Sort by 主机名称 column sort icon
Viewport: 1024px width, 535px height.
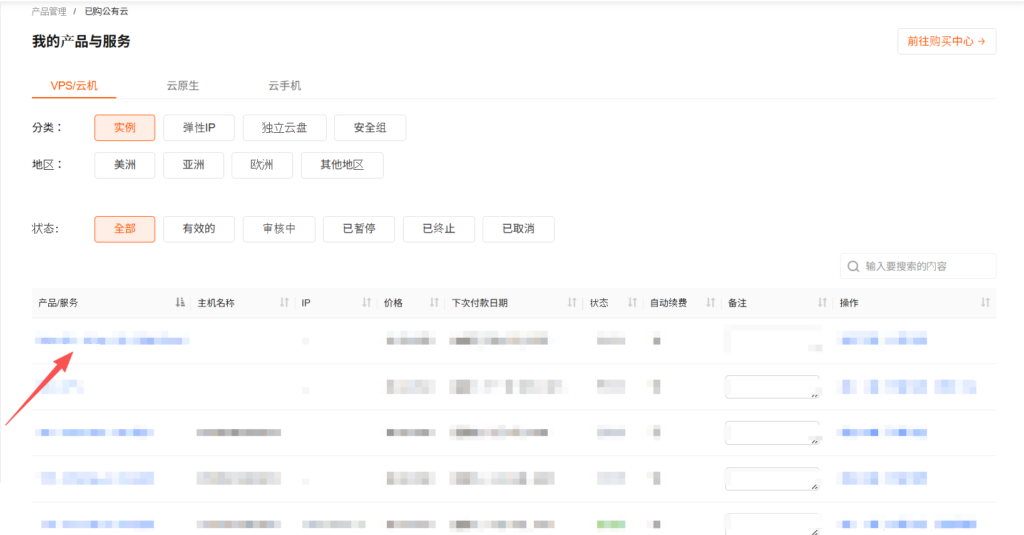[284, 302]
